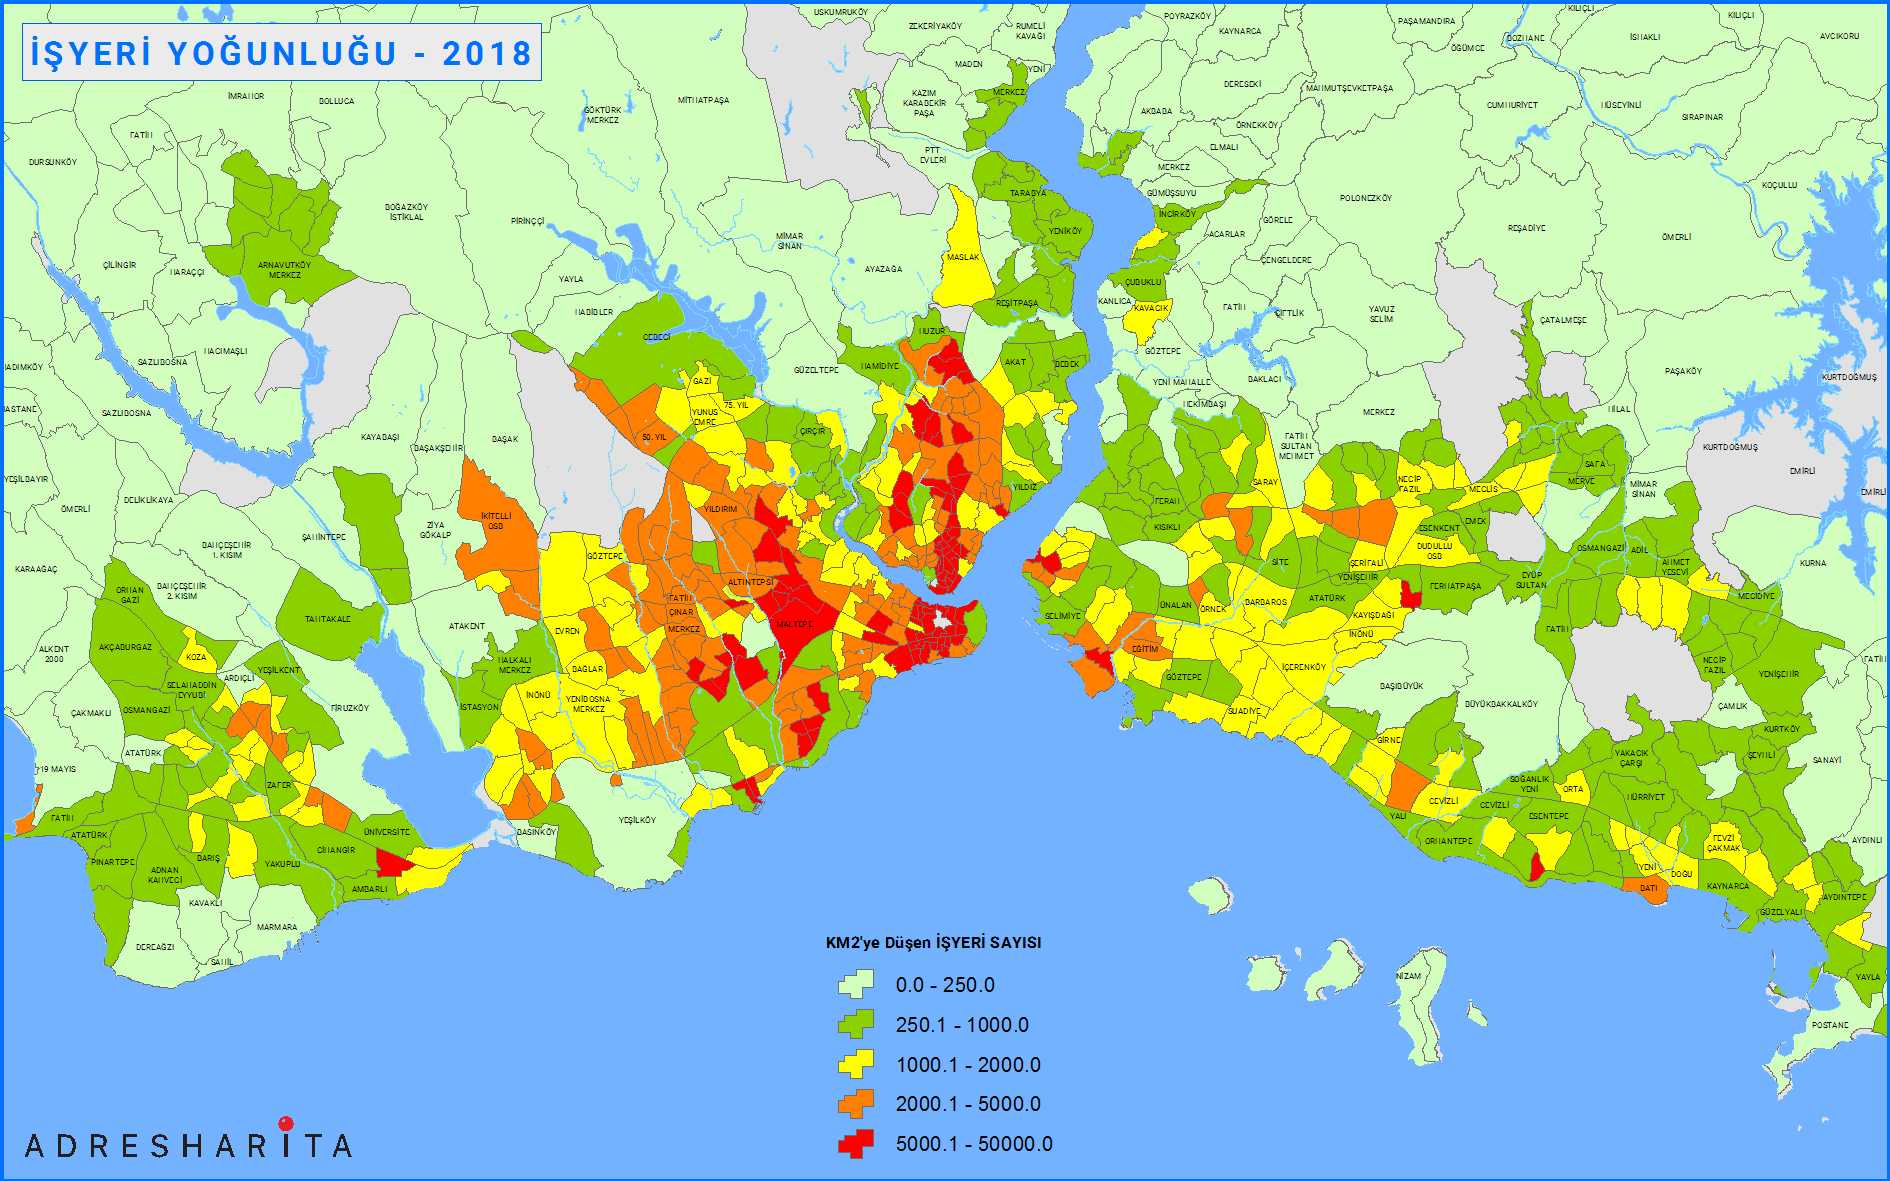Click the red 5000.1 - 50000.0 legend icon
1890x1181 pixels.
[855, 1144]
